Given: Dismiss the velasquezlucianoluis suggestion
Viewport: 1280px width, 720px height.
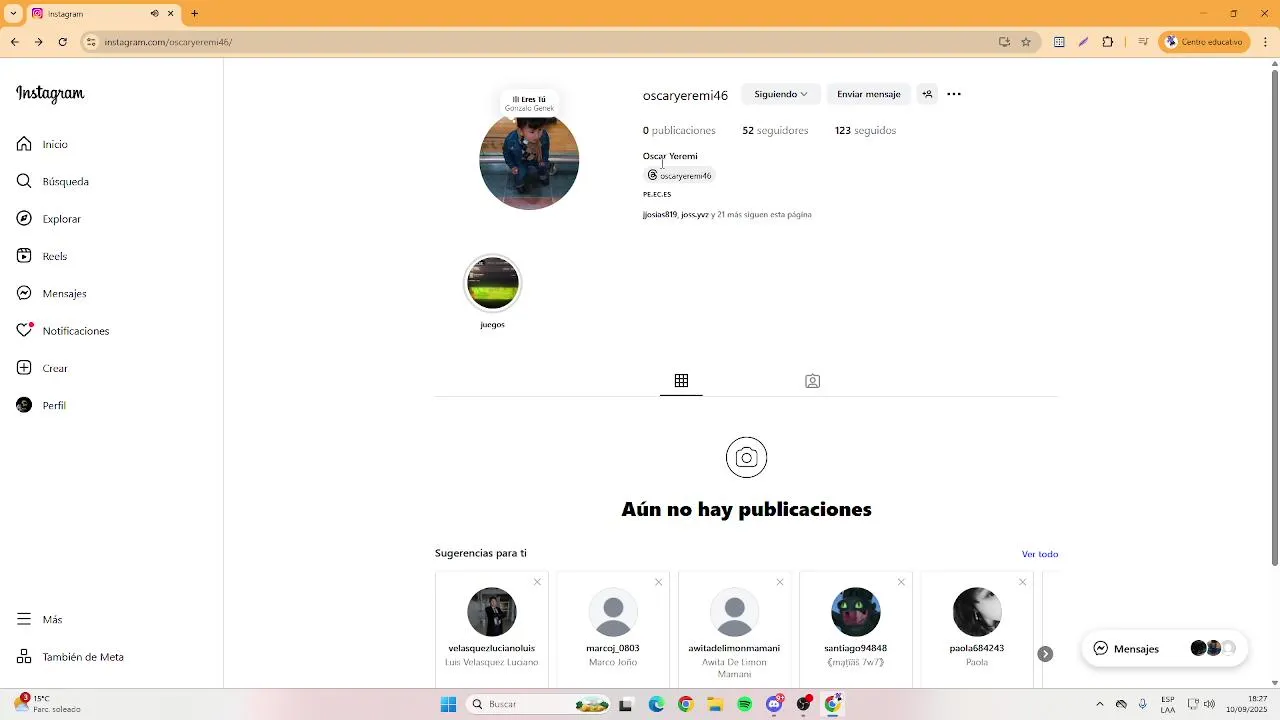Looking at the screenshot, I should point(537,582).
